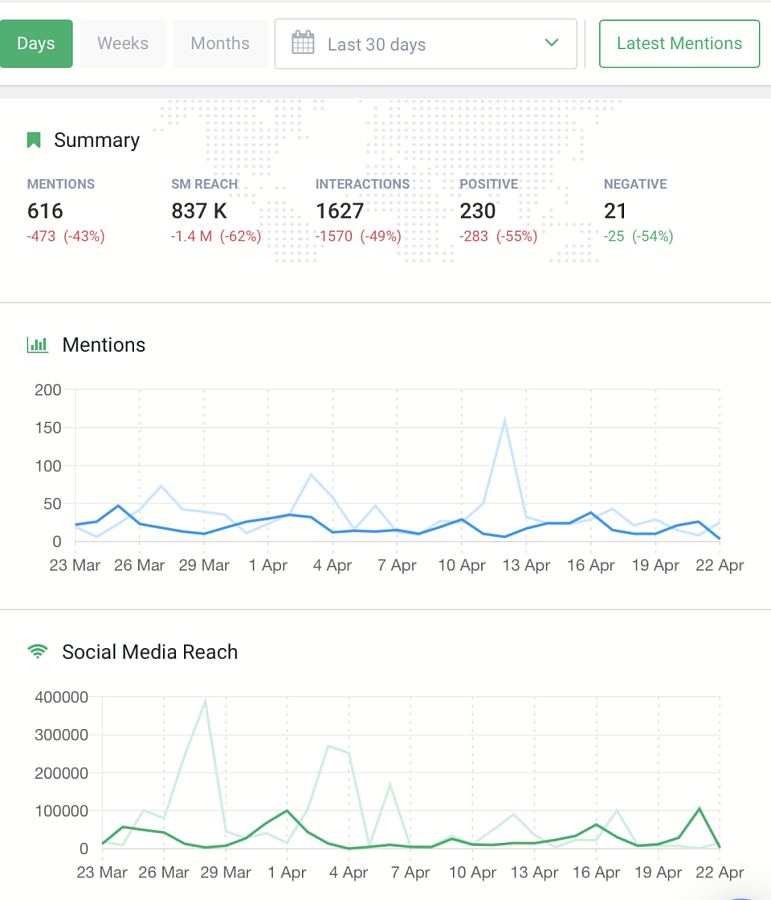771x900 pixels.
Task: Open the Last 30 days date dropdown
Action: click(425, 44)
